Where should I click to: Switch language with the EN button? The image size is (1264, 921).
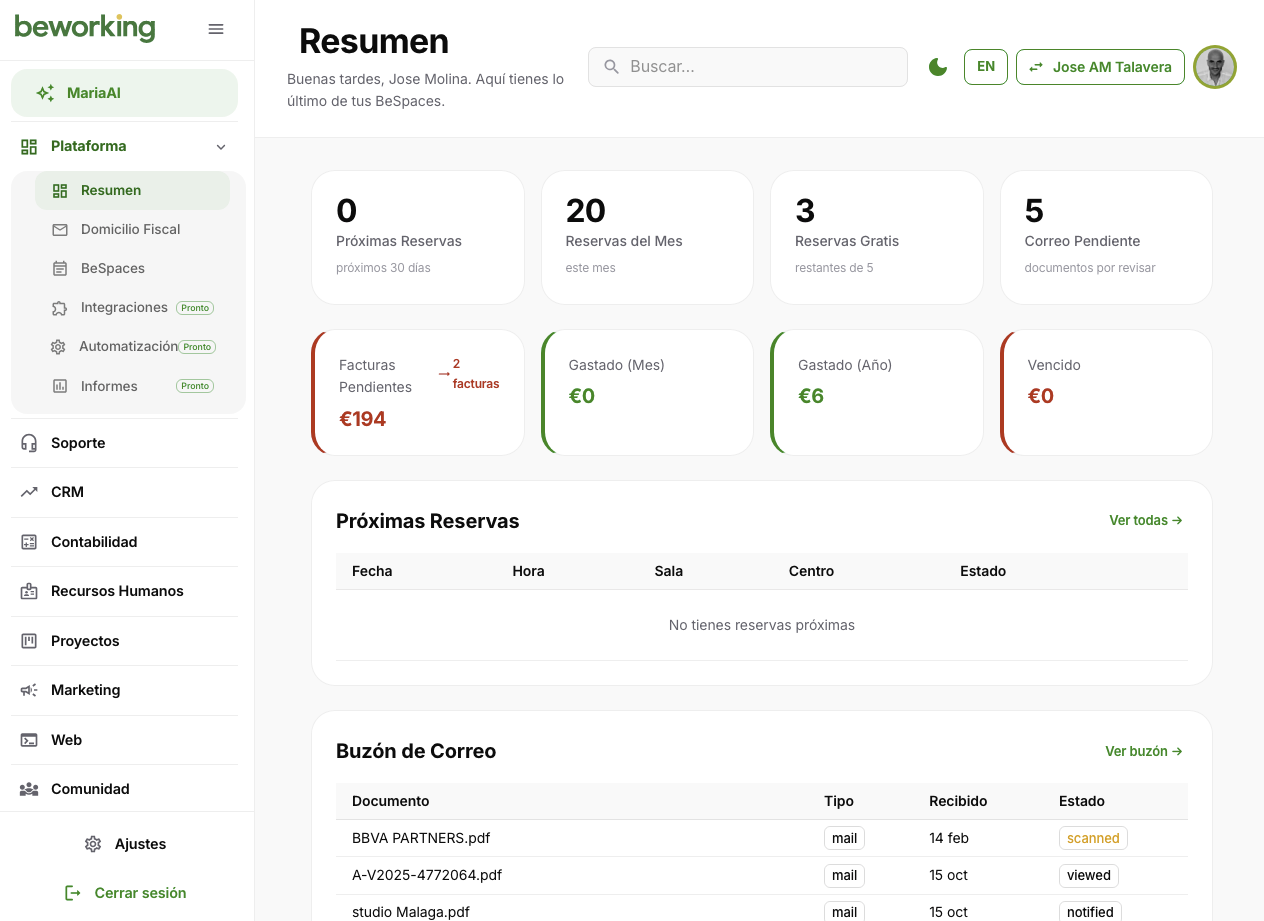click(x=985, y=67)
